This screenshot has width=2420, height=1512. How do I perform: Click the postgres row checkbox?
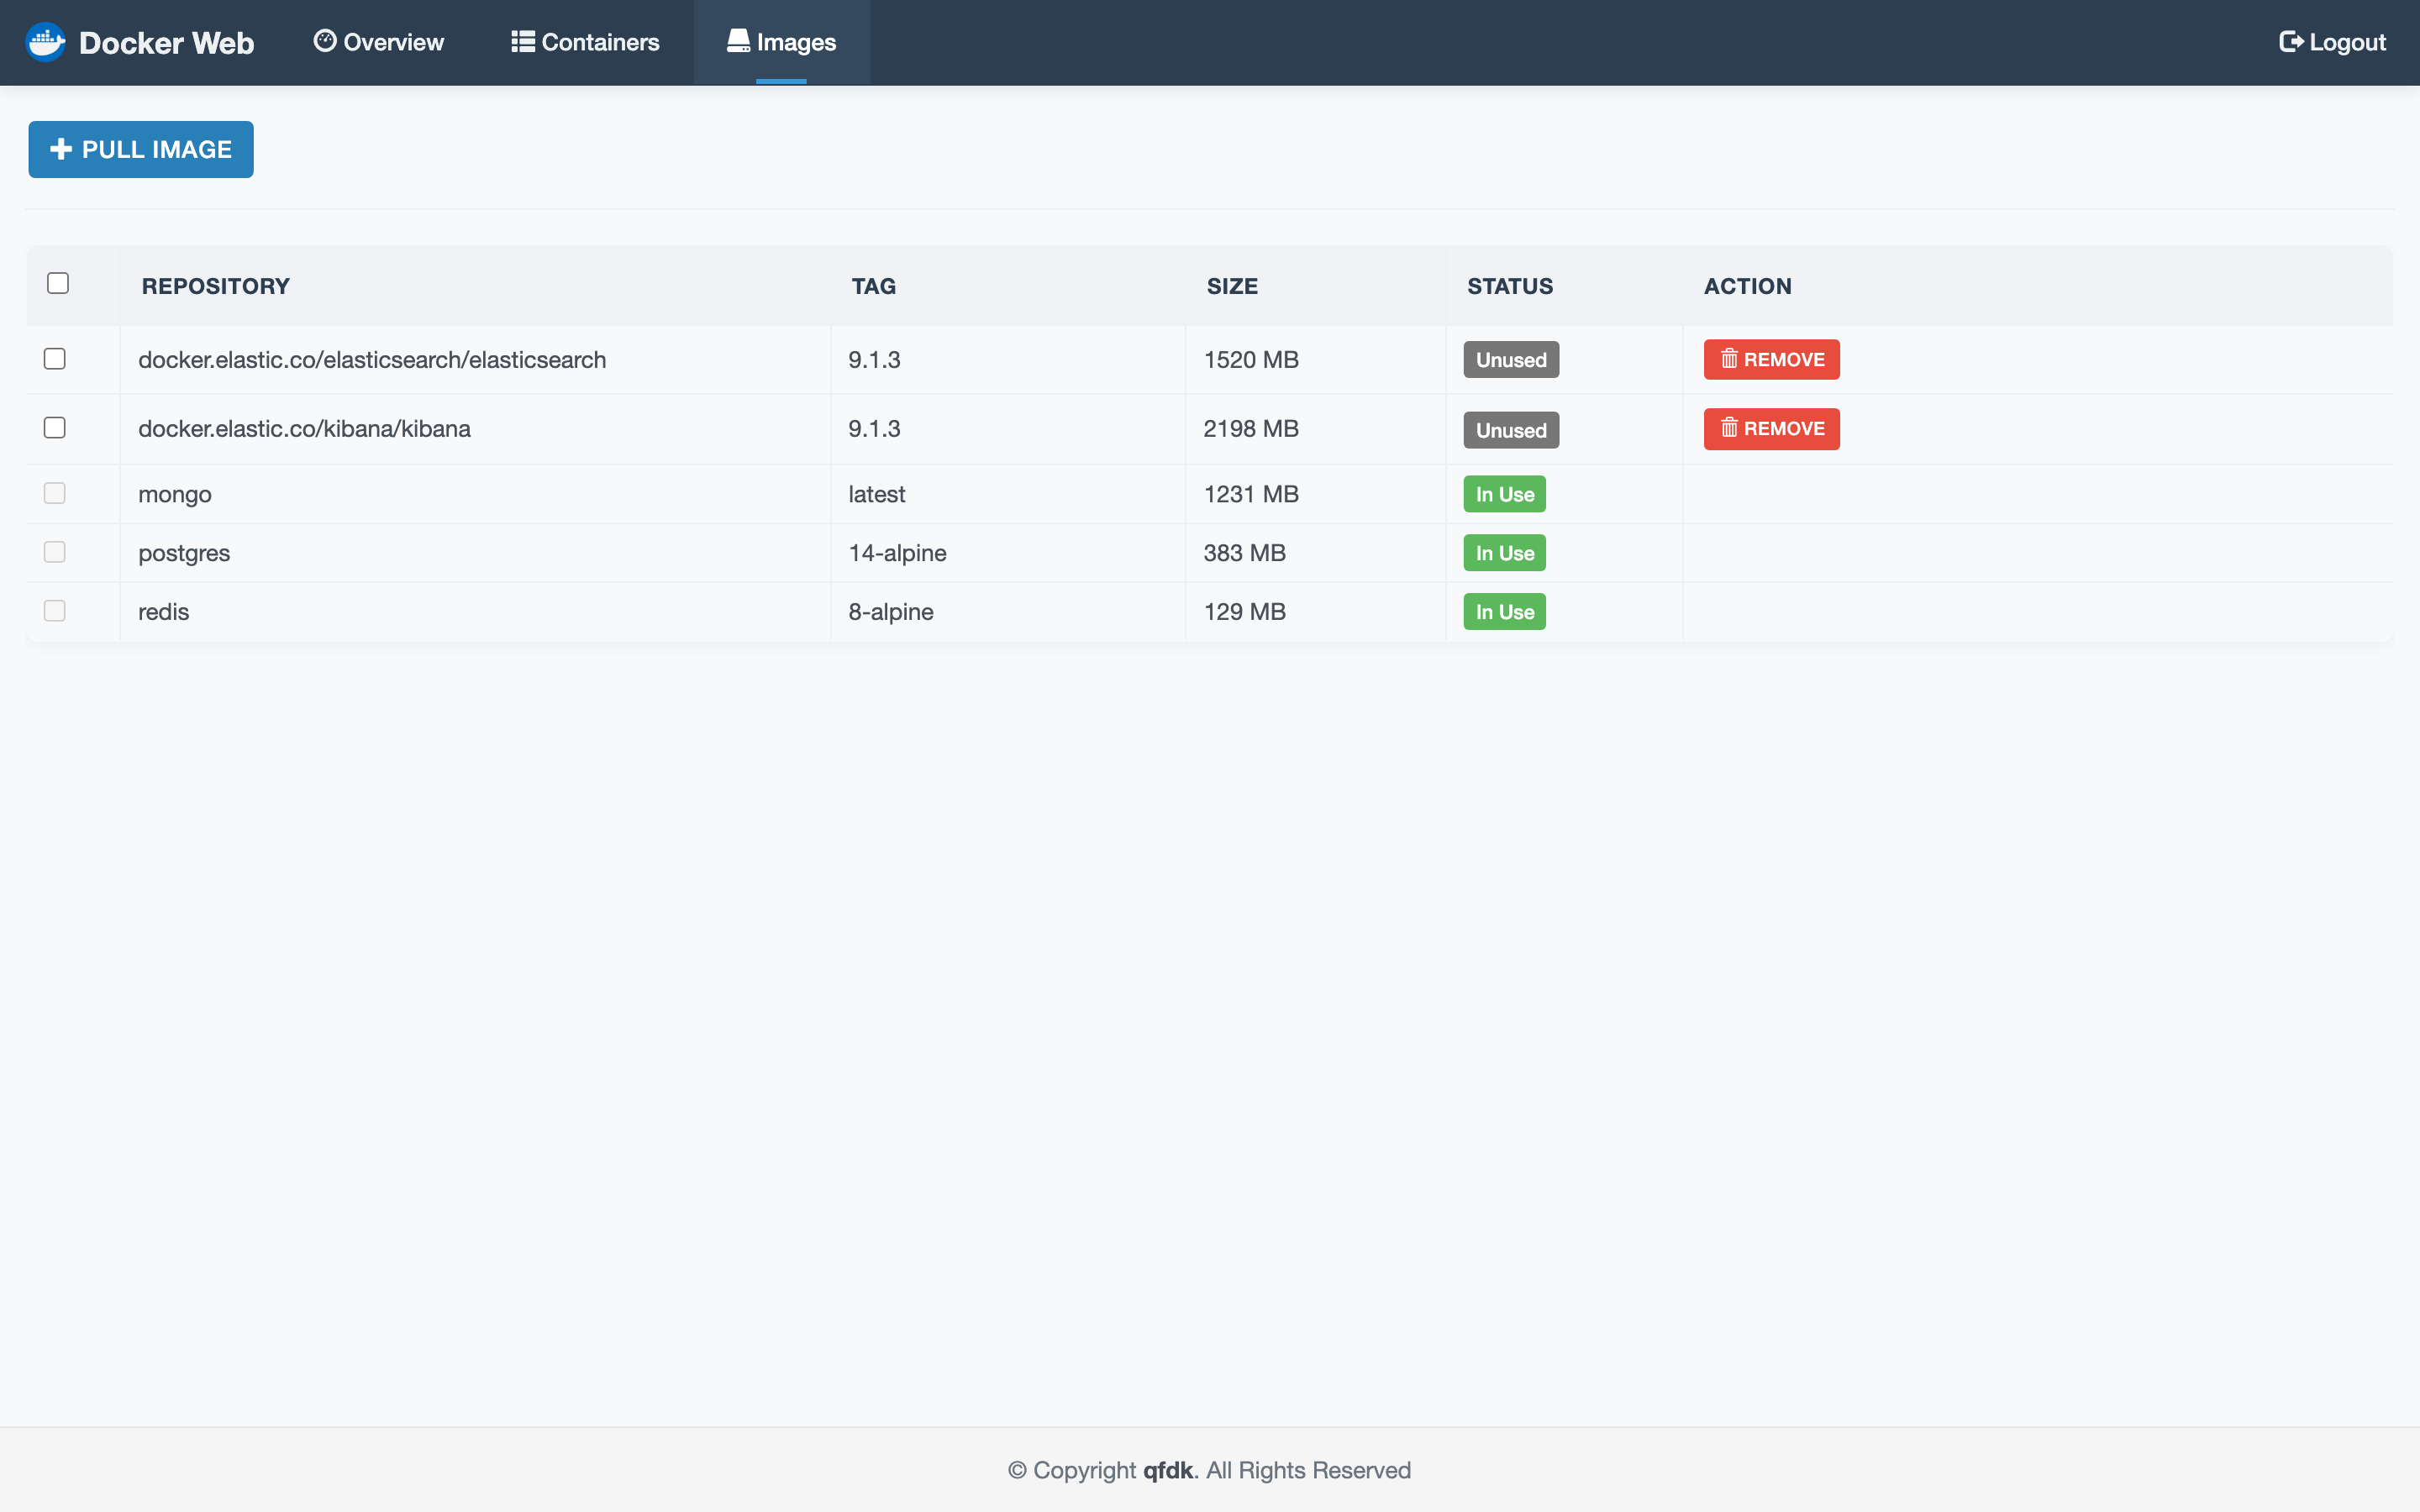coord(55,552)
